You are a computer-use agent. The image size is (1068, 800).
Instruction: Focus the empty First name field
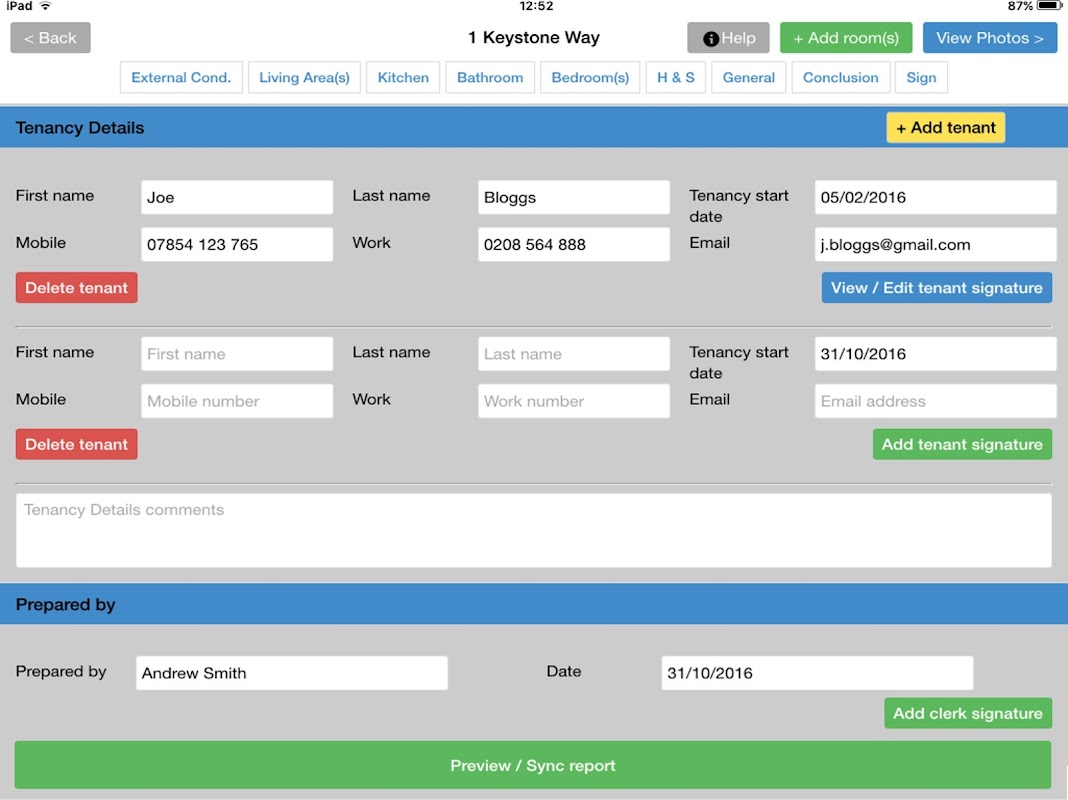[x=237, y=354]
